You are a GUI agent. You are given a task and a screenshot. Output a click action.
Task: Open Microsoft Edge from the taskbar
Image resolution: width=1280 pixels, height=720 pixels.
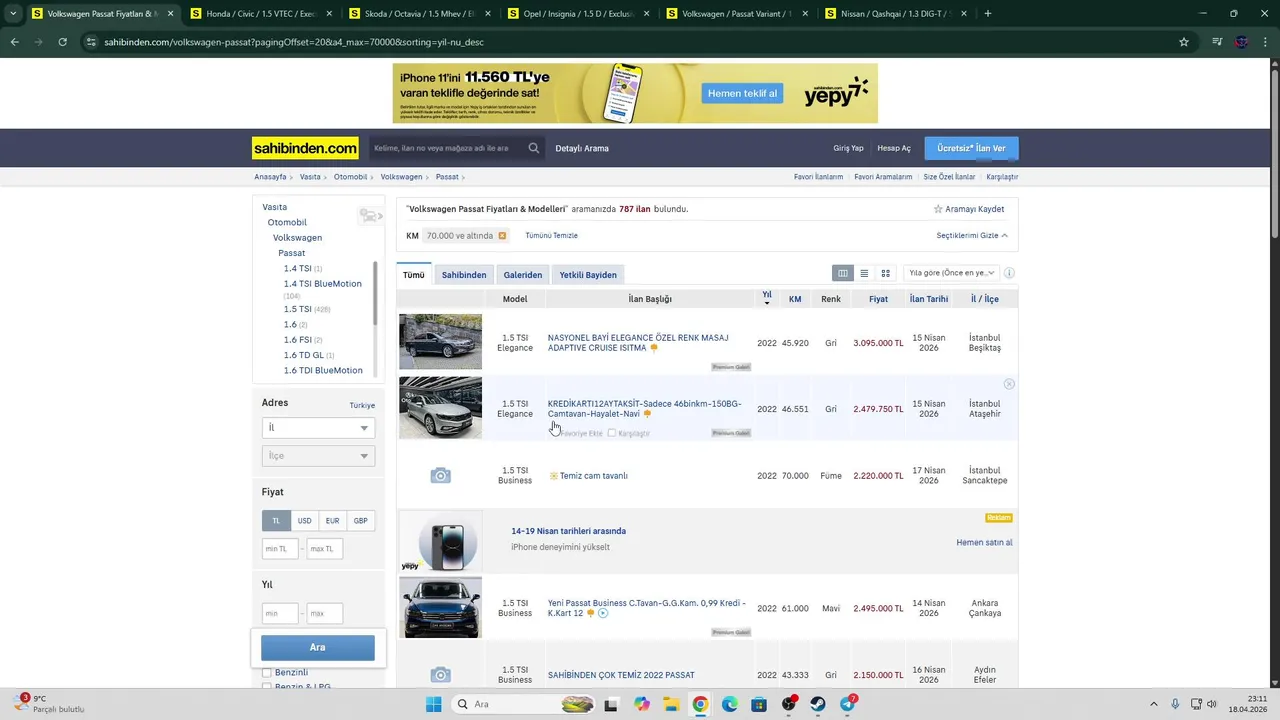pos(730,704)
